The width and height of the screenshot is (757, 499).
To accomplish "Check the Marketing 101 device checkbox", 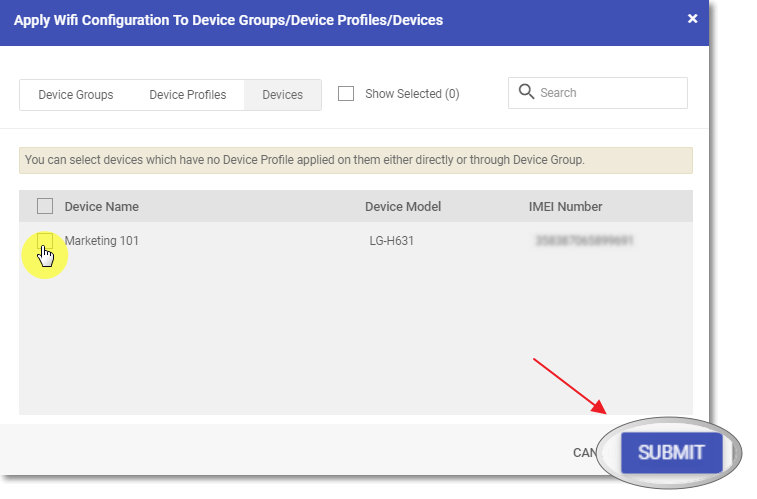I will tap(45, 240).
